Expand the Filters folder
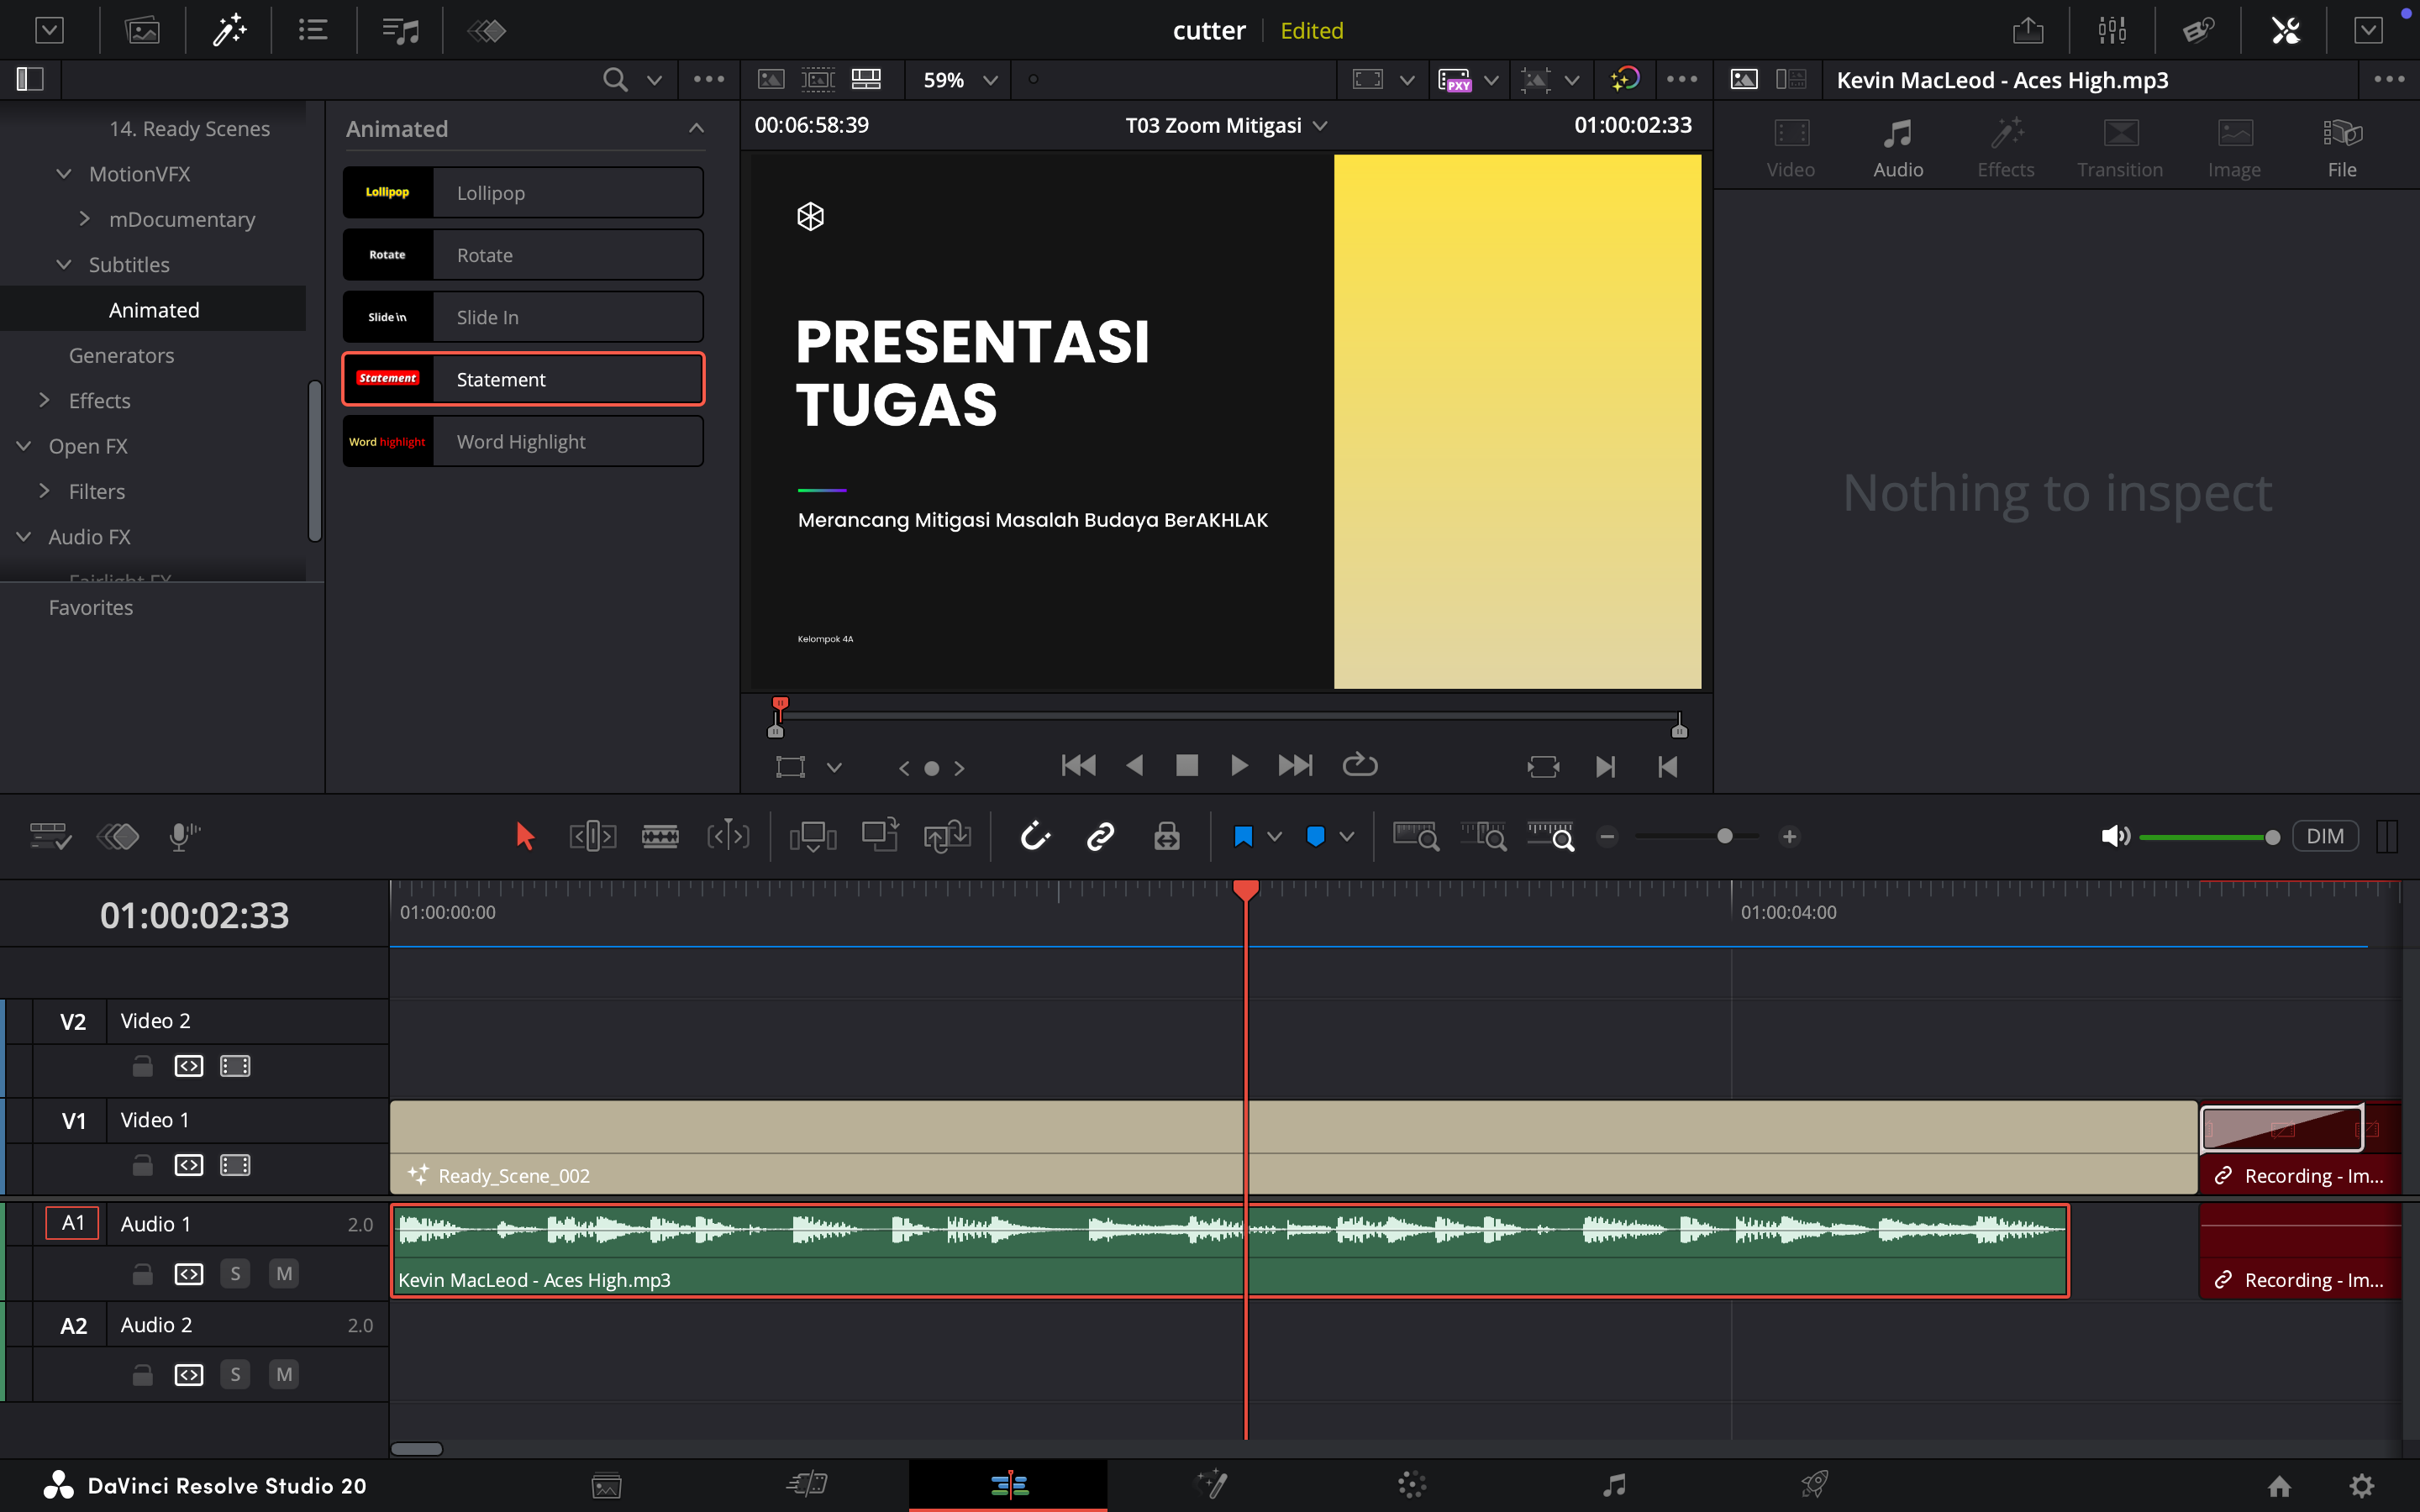Screen dimensions: 2420x1512 44,491
